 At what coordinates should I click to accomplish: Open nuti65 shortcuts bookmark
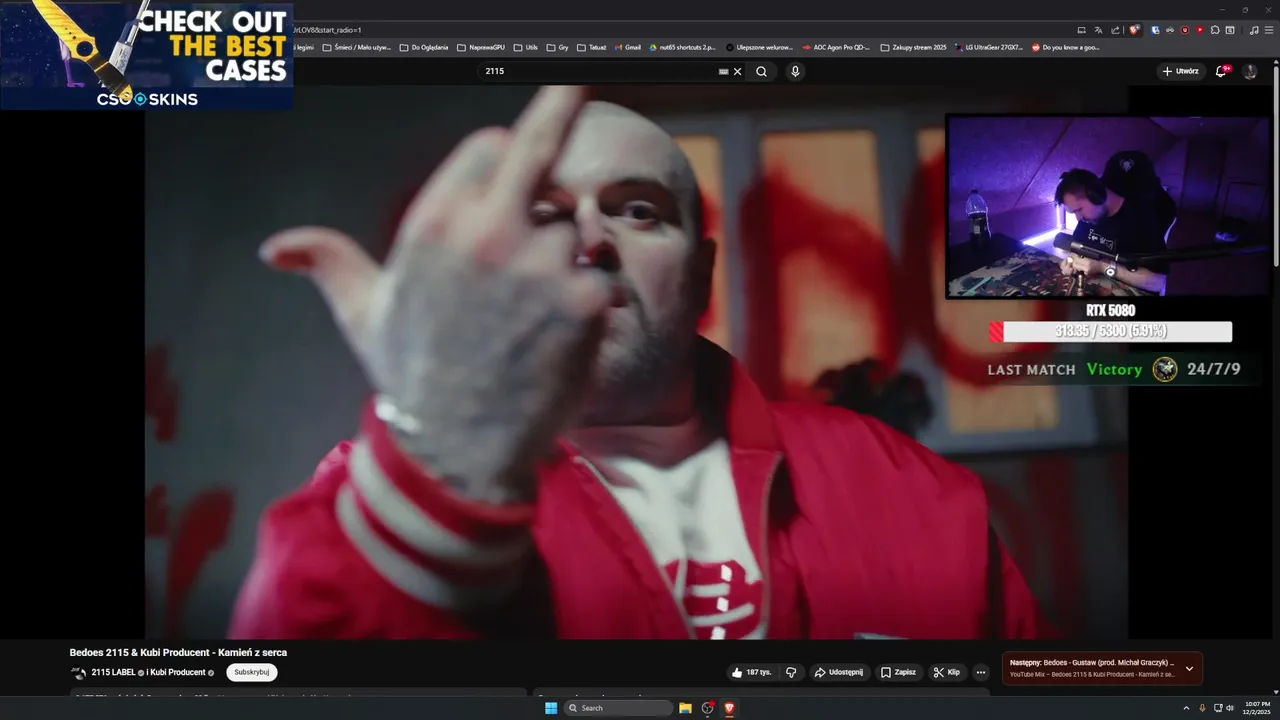(683, 47)
